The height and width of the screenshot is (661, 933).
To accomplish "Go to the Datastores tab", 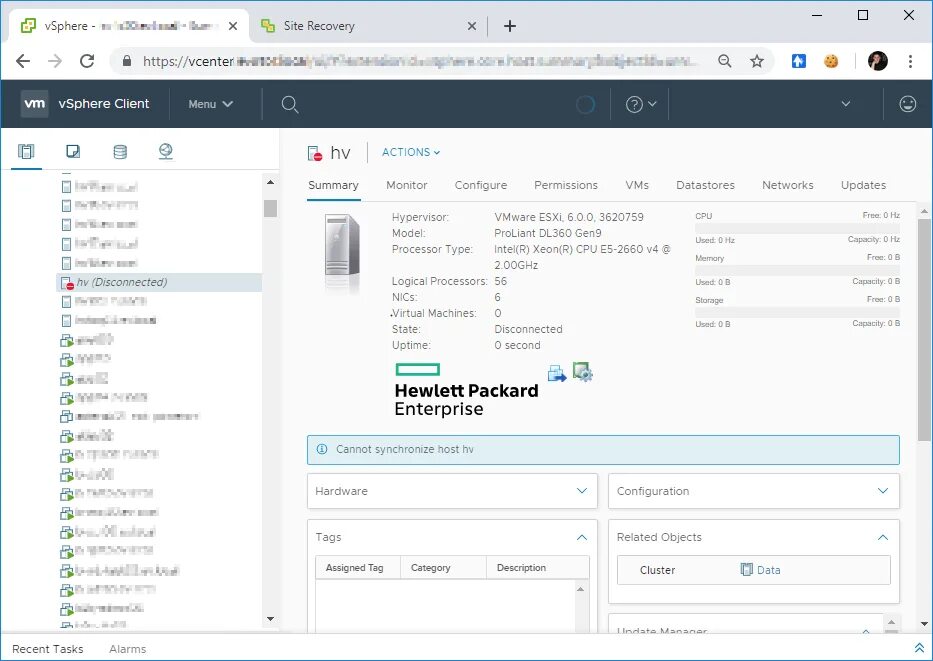I will point(705,185).
